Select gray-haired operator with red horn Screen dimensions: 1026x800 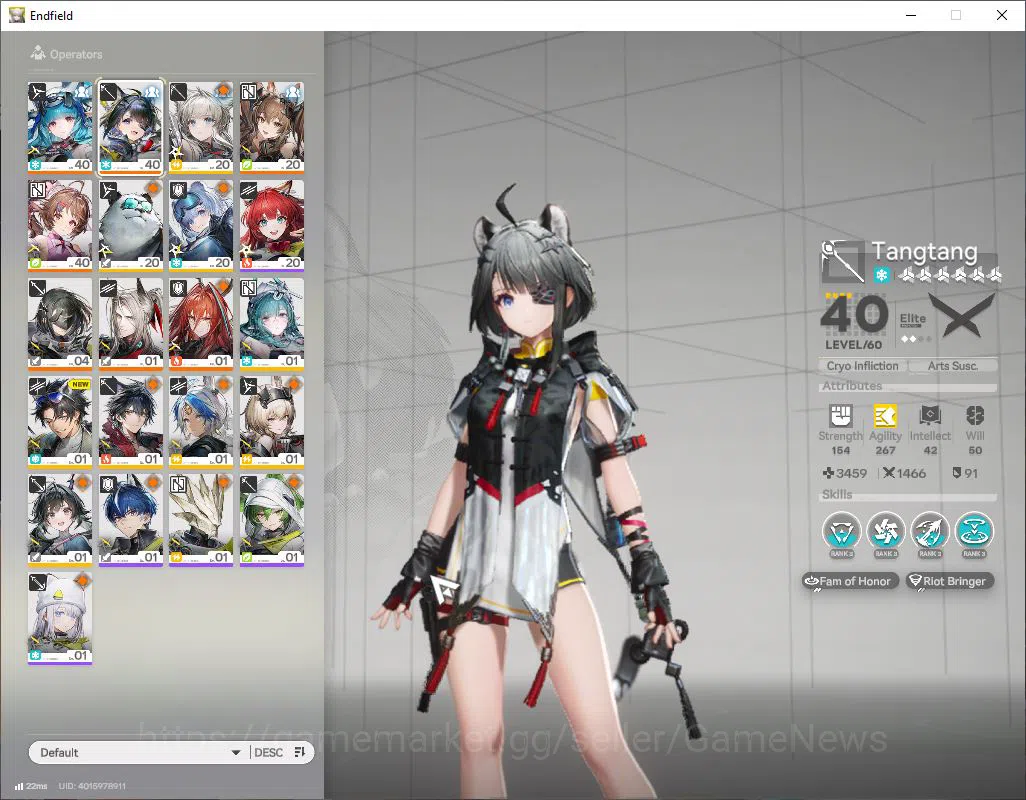tap(131, 324)
